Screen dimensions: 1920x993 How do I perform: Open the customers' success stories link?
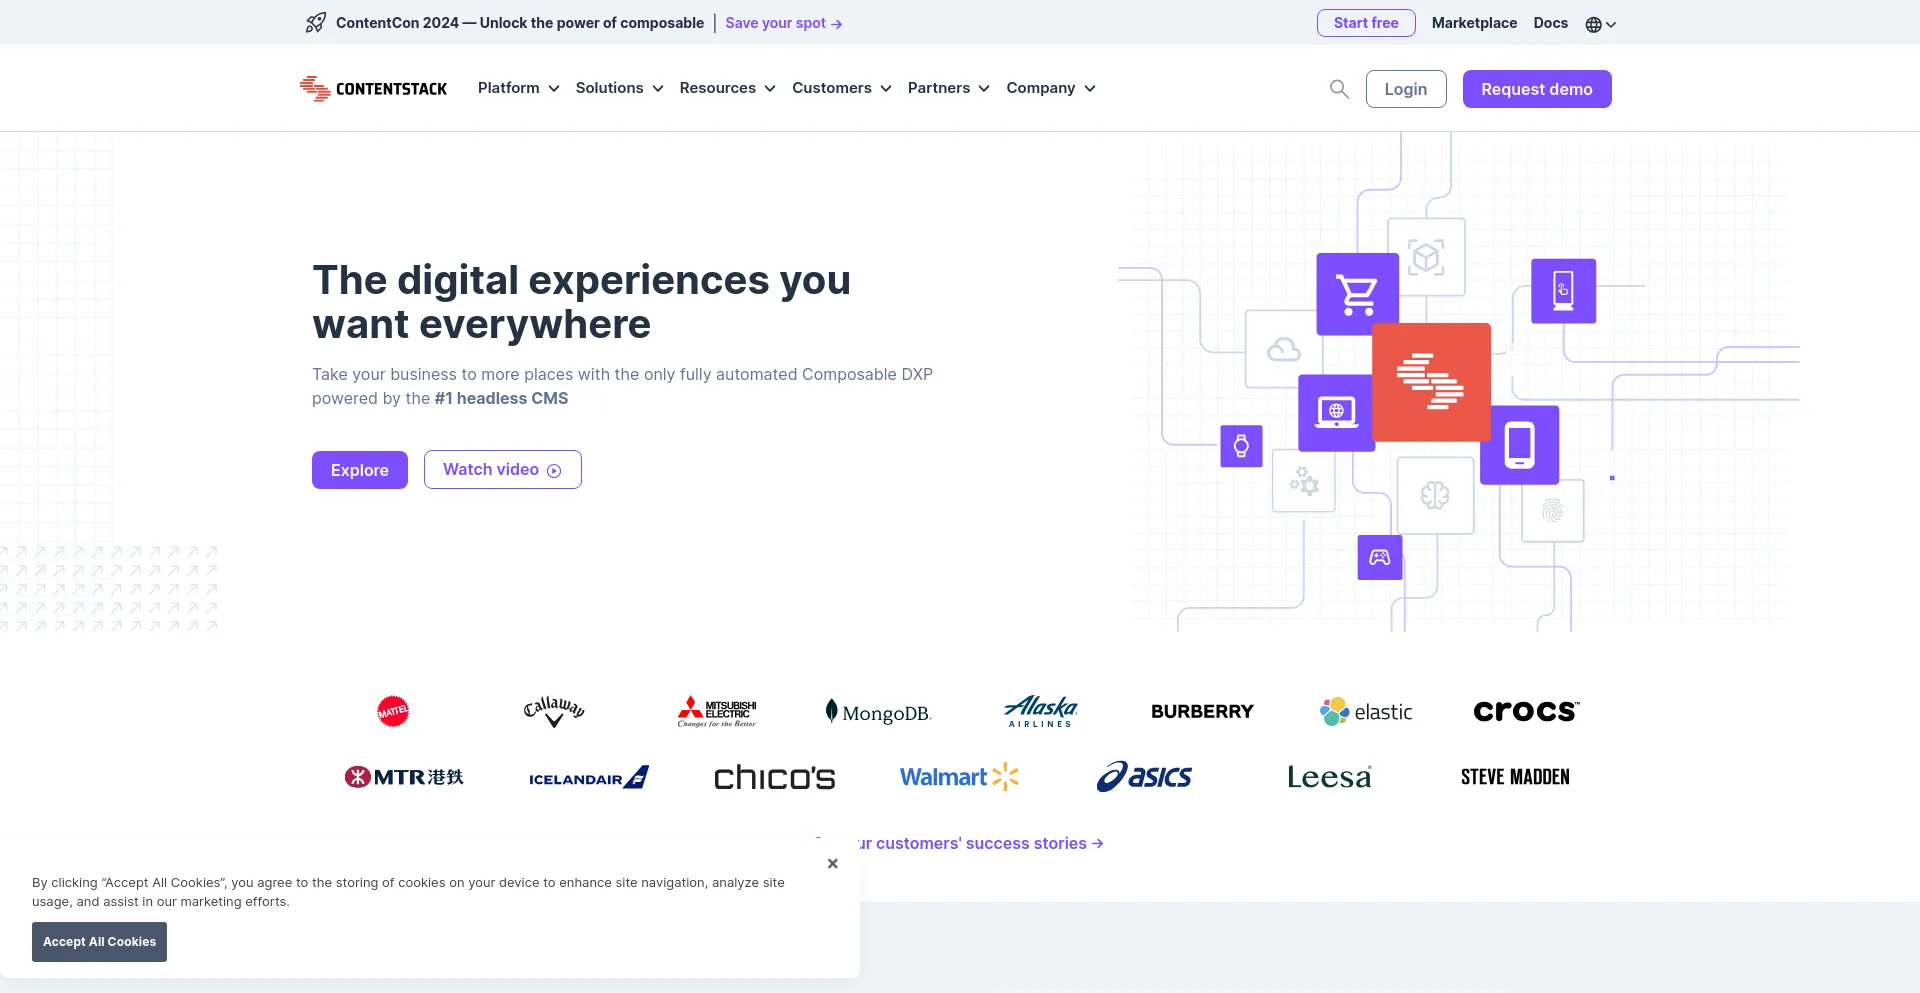point(980,843)
